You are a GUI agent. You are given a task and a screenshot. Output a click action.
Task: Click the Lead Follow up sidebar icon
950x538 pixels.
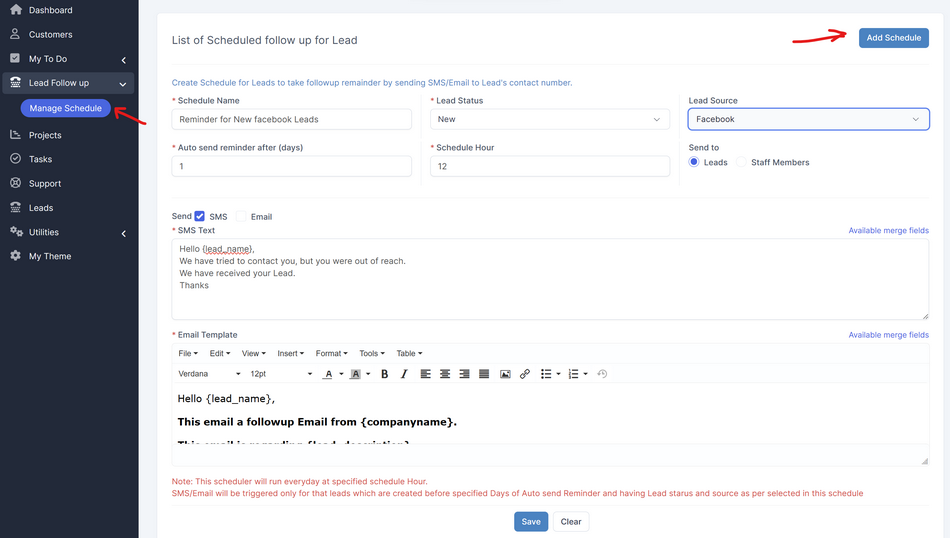point(16,82)
